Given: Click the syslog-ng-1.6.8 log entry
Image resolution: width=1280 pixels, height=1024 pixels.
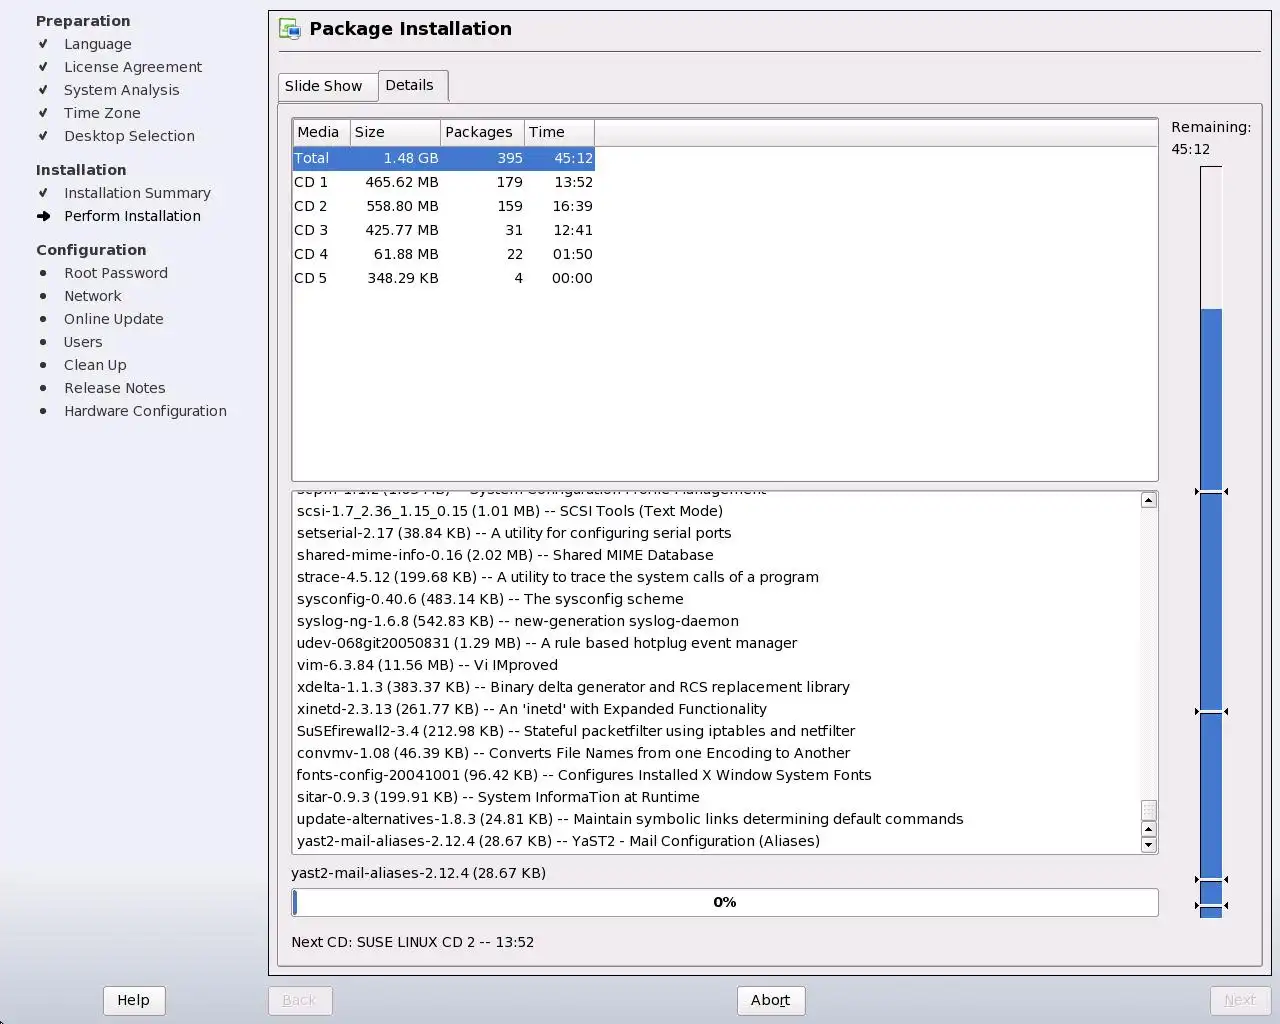Looking at the screenshot, I should pyautogui.click(x=517, y=621).
